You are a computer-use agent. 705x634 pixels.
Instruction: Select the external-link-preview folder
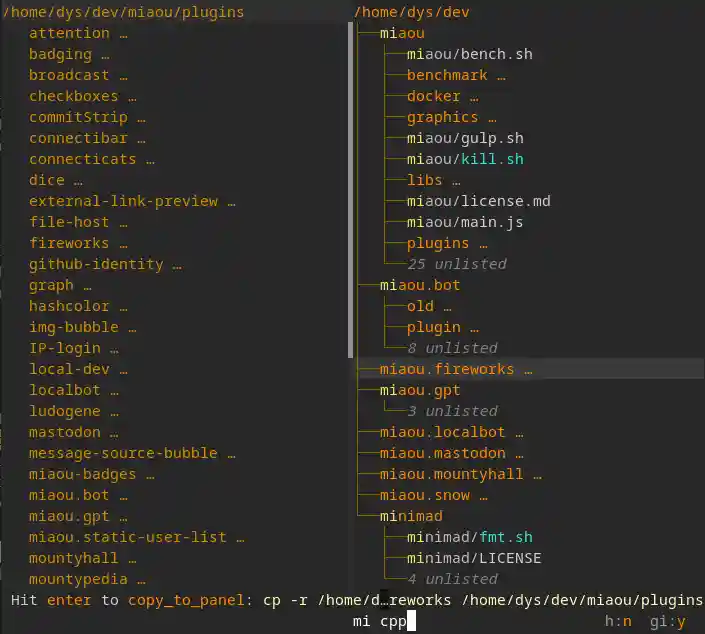[x=123, y=201]
